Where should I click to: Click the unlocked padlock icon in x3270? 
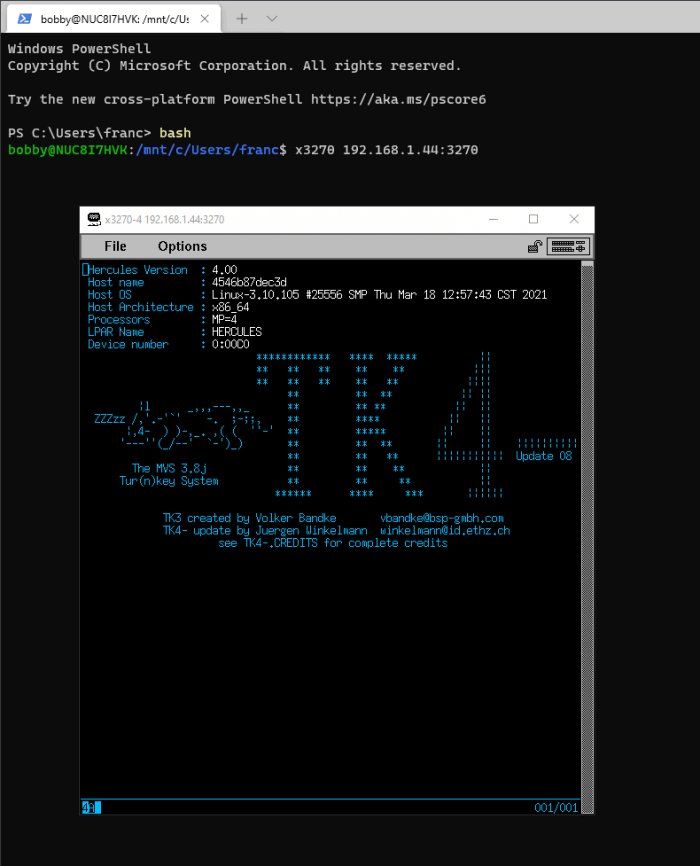click(535, 247)
